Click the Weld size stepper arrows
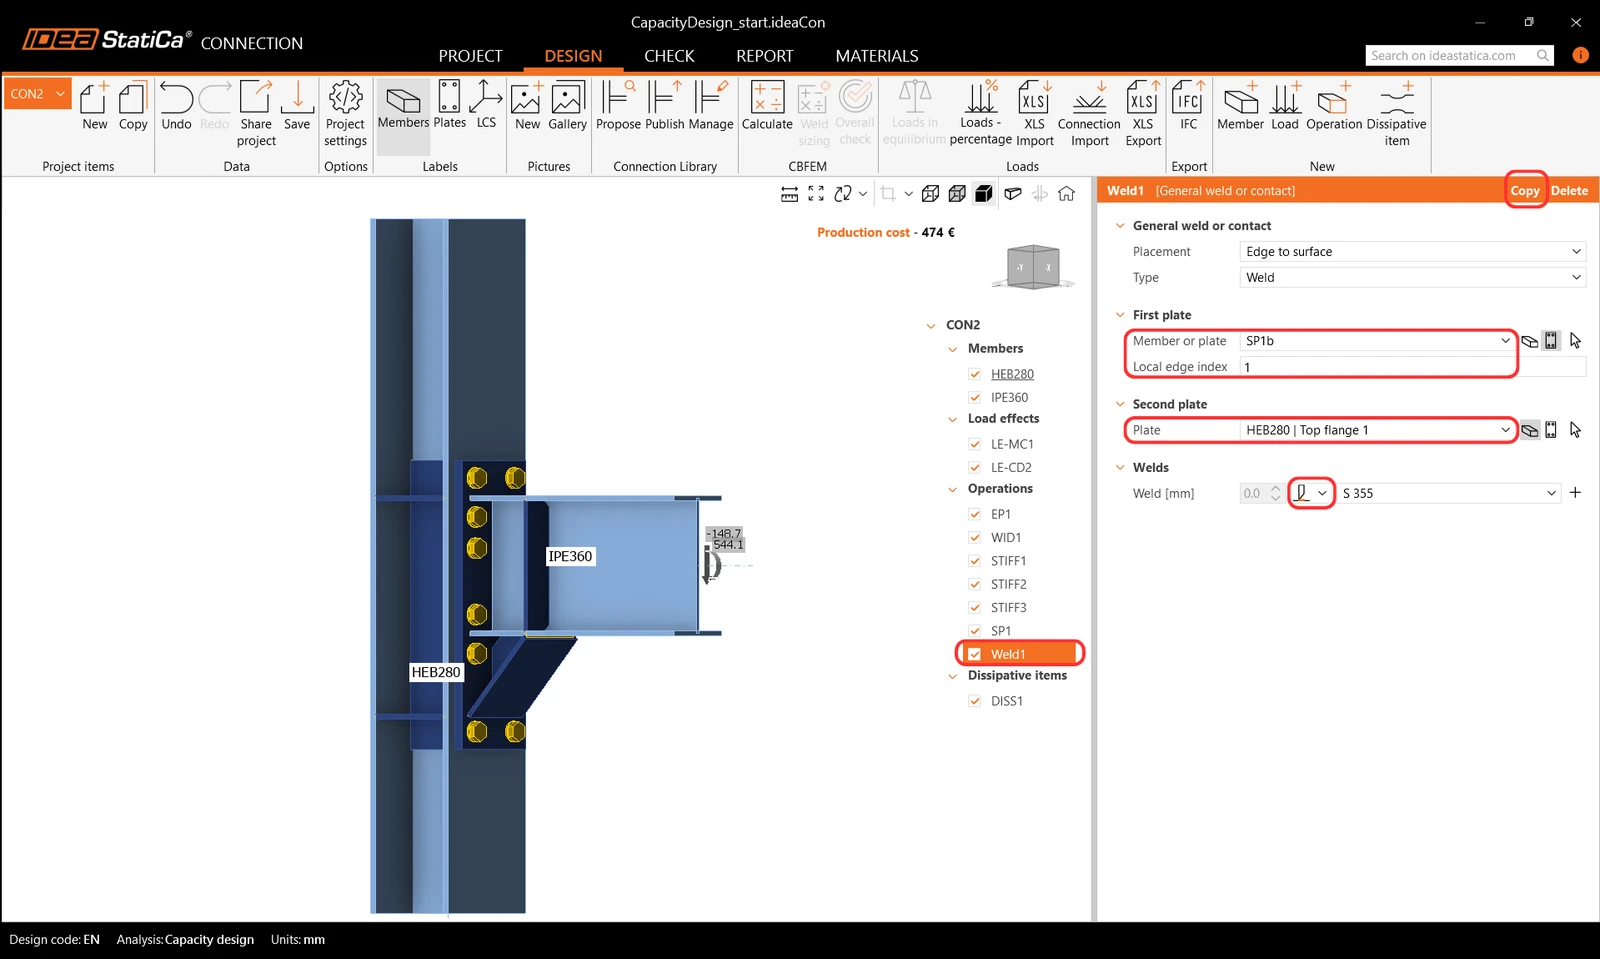This screenshot has width=1600, height=959. [1275, 493]
